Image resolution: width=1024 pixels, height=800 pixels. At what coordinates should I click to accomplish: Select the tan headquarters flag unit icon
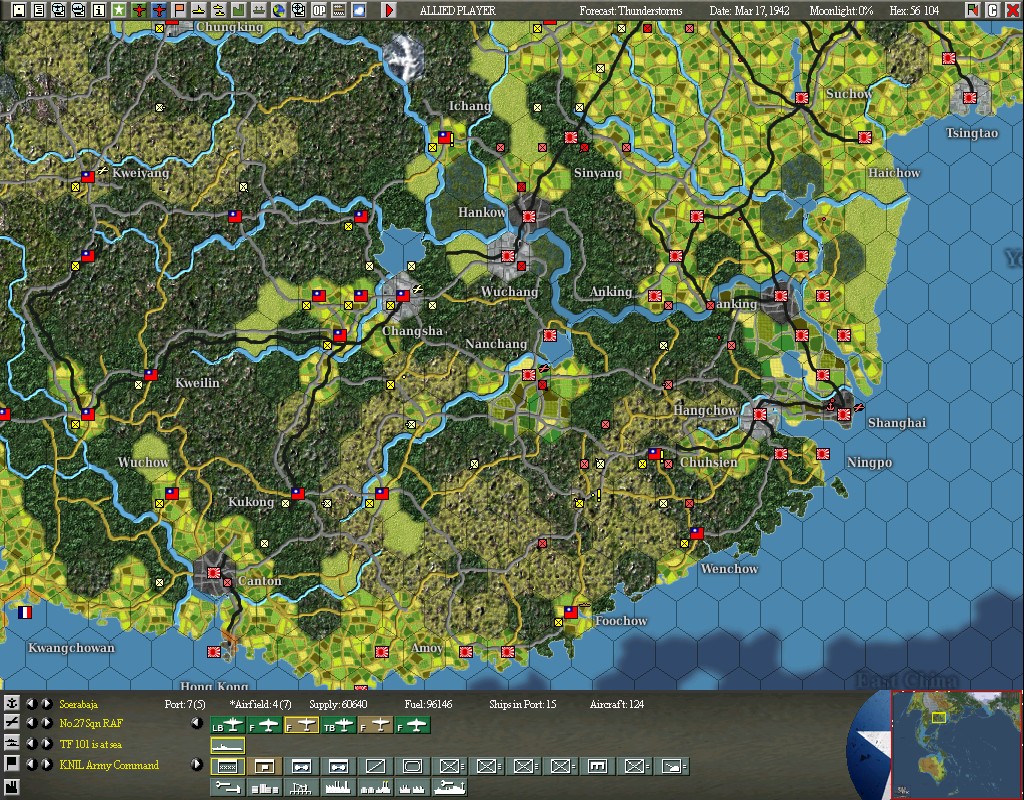264,766
